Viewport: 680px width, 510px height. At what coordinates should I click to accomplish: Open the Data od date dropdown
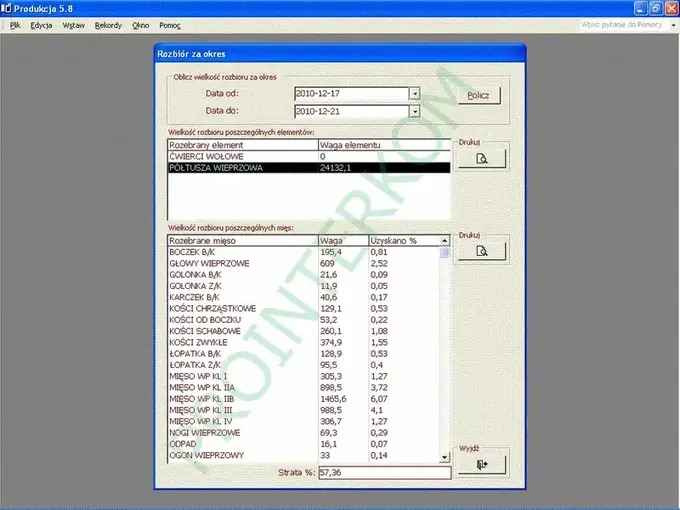(x=415, y=94)
